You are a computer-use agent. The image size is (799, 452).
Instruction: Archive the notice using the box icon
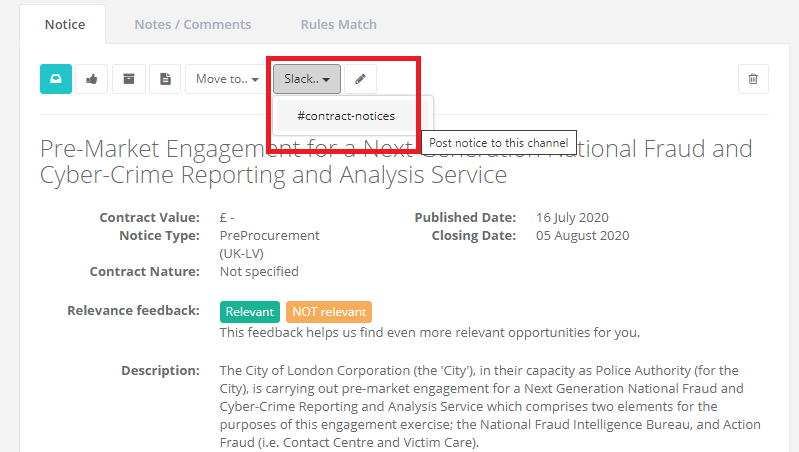pos(128,79)
